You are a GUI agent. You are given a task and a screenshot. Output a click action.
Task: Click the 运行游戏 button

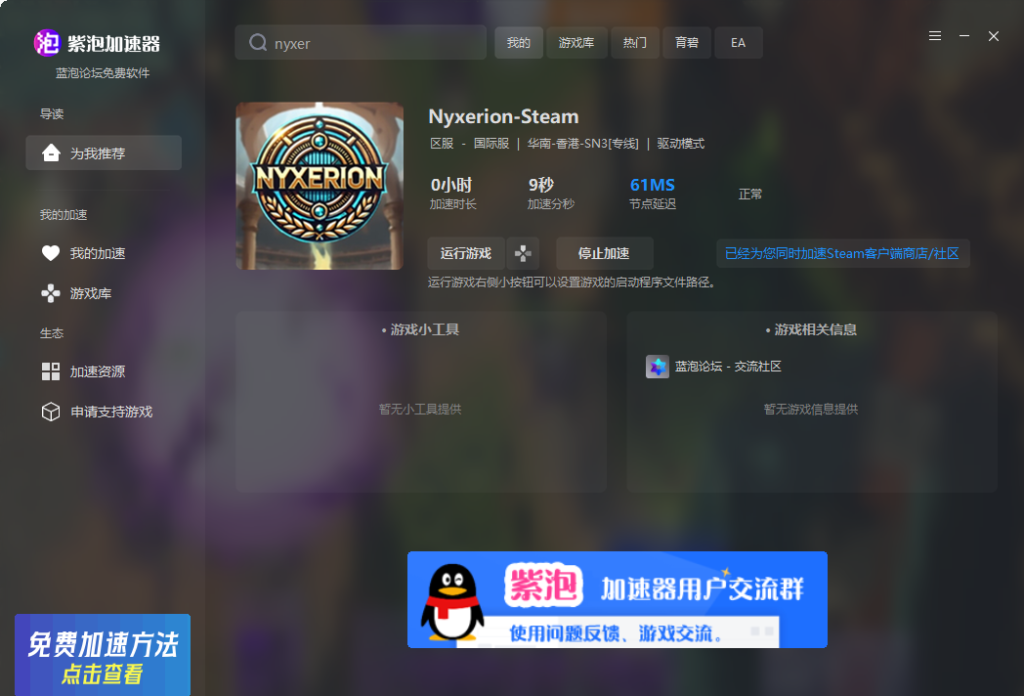pyautogui.click(x=466, y=253)
